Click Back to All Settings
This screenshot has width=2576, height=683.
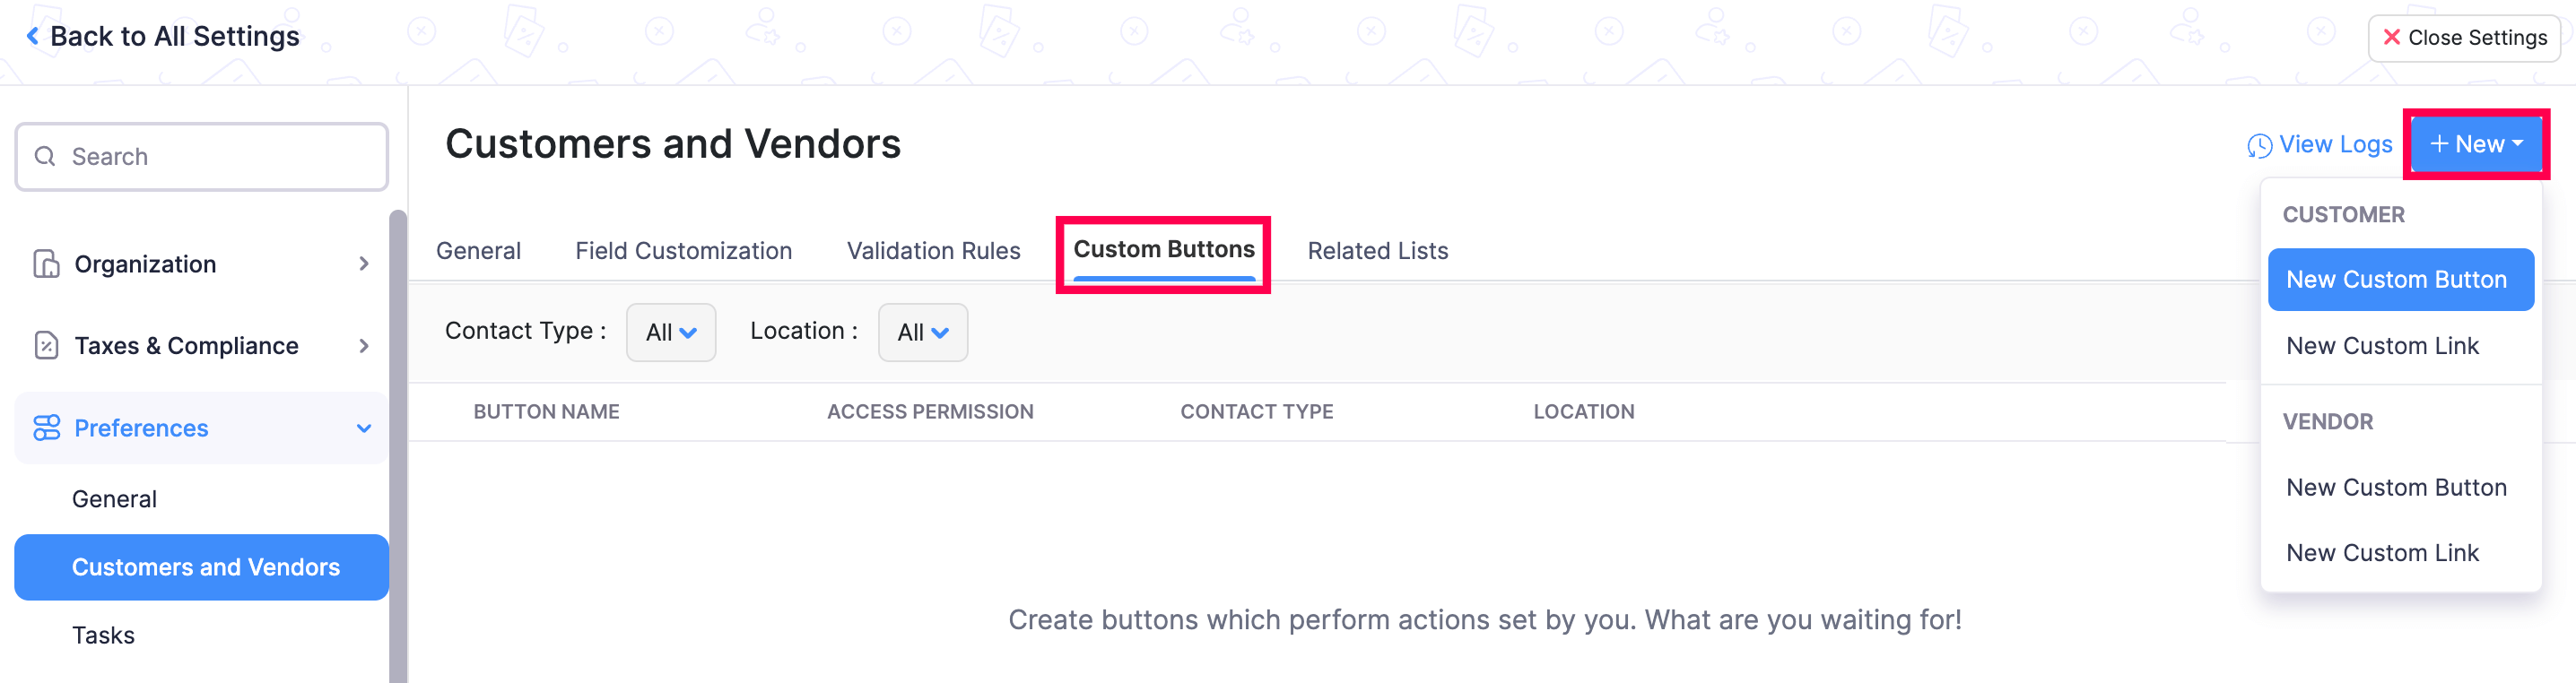click(x=176, y=35)
